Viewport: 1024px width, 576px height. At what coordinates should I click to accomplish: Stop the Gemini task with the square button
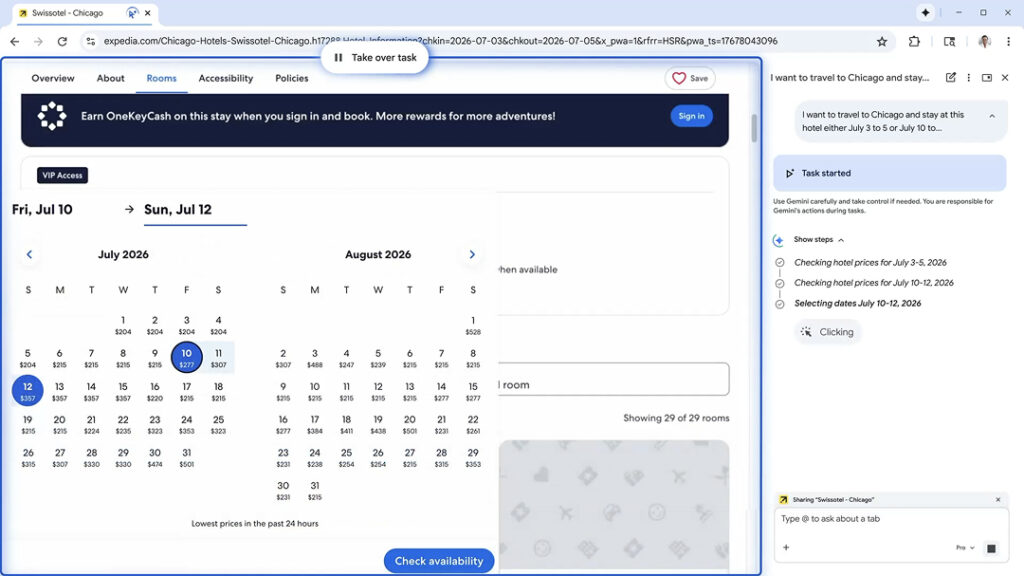(x=991, y=548)
